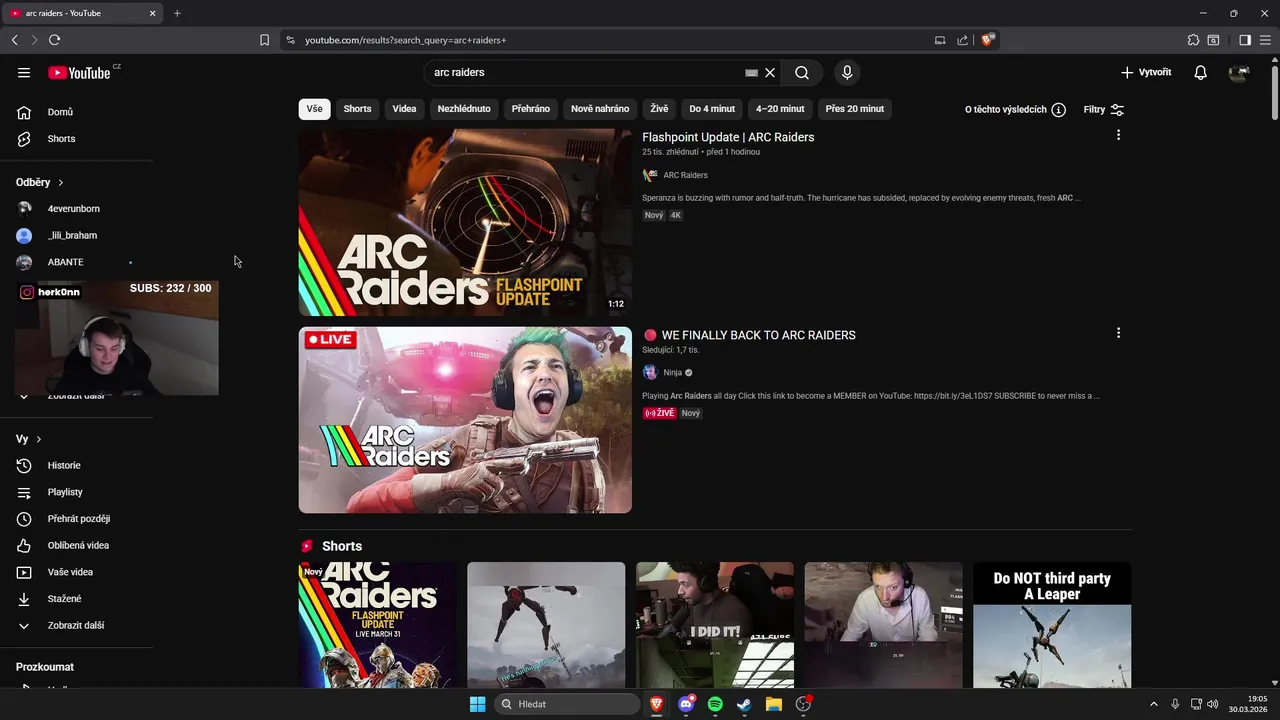Select the Vše filter chip
Viewport: 1280px width, 720px height.
pyautogui.click(x=314, y=109)
